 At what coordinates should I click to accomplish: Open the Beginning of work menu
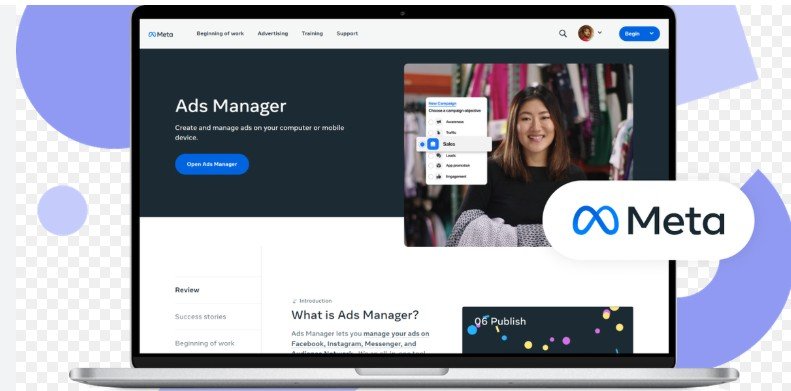point(220,33)
